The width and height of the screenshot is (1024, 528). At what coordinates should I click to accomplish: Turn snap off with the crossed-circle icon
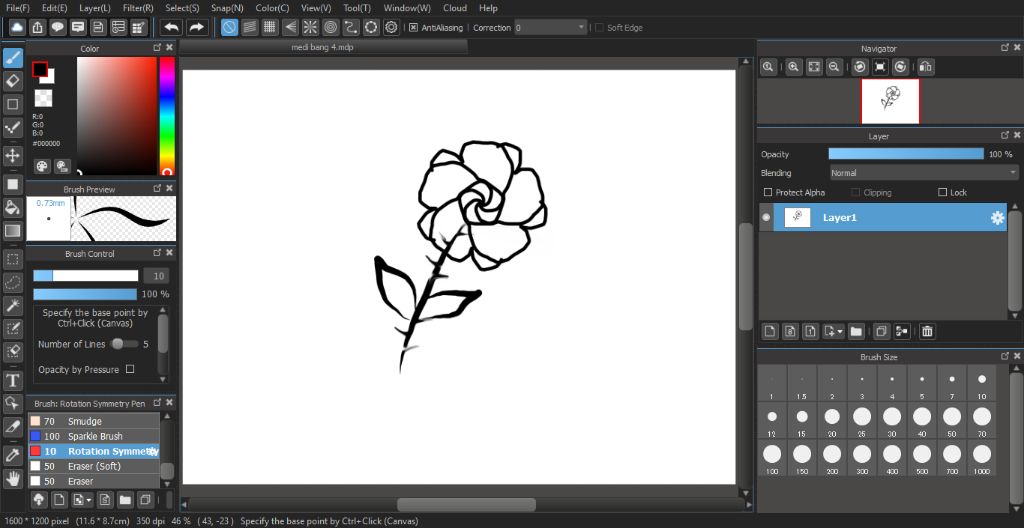tap(229, 27)
